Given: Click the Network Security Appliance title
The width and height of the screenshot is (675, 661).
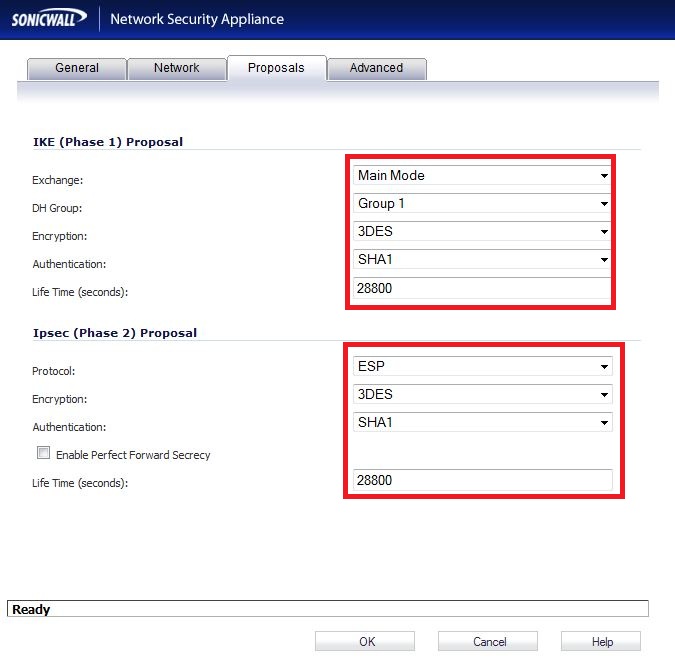Looking at the screenshot, I should [x=197, y=19].
